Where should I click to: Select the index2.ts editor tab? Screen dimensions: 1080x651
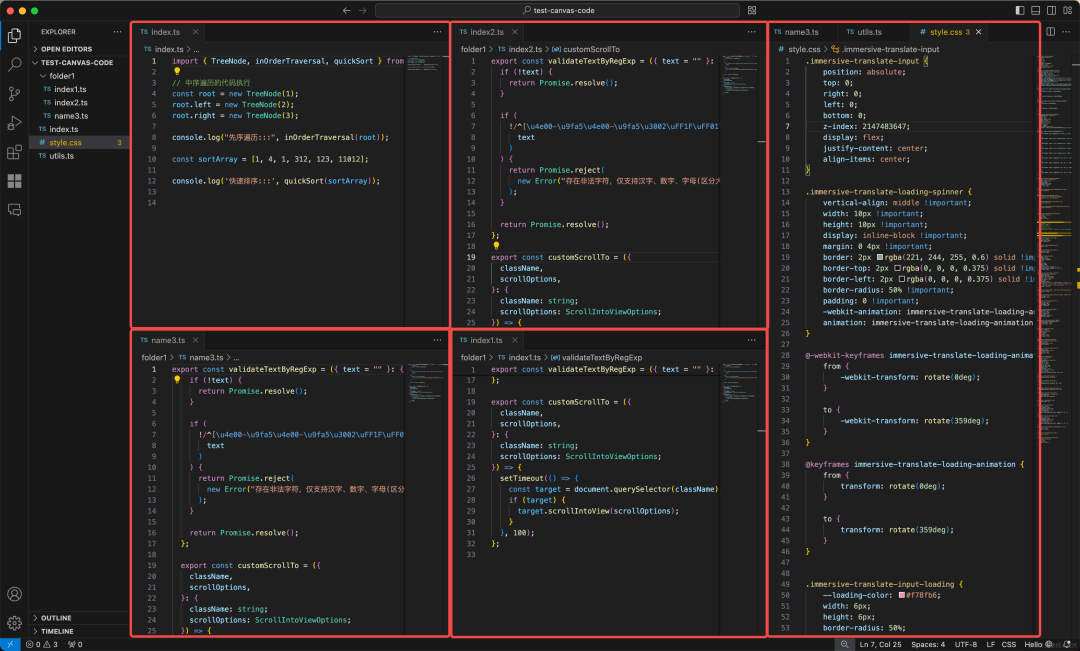click(487, 32)
